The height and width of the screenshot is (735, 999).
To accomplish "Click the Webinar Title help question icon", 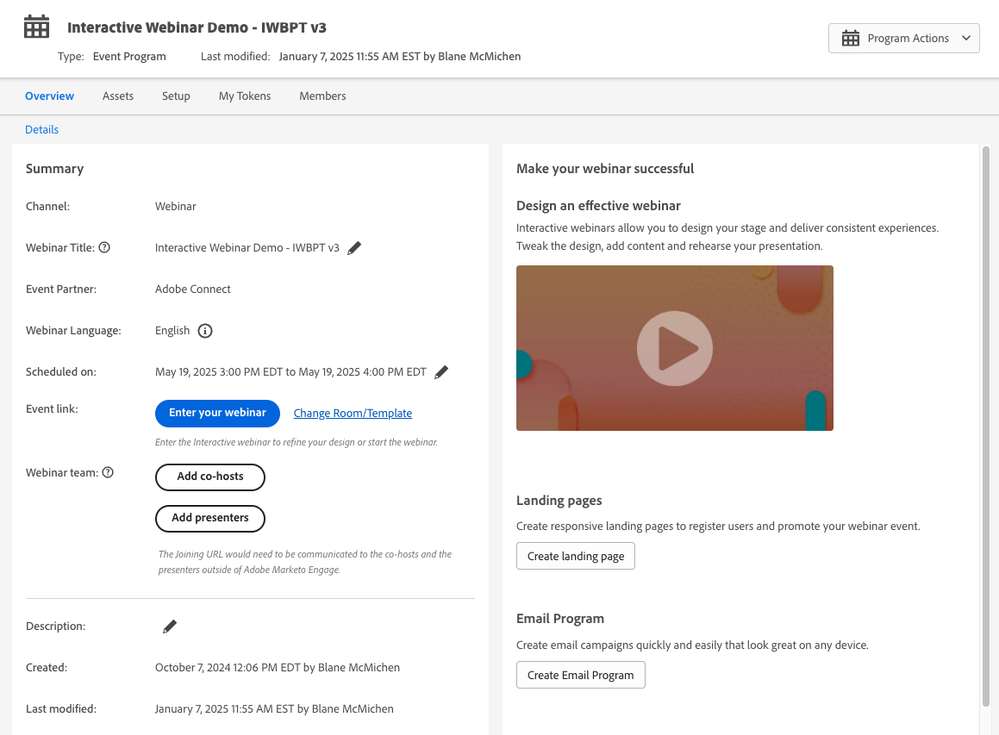I will [x=104, y=247].
